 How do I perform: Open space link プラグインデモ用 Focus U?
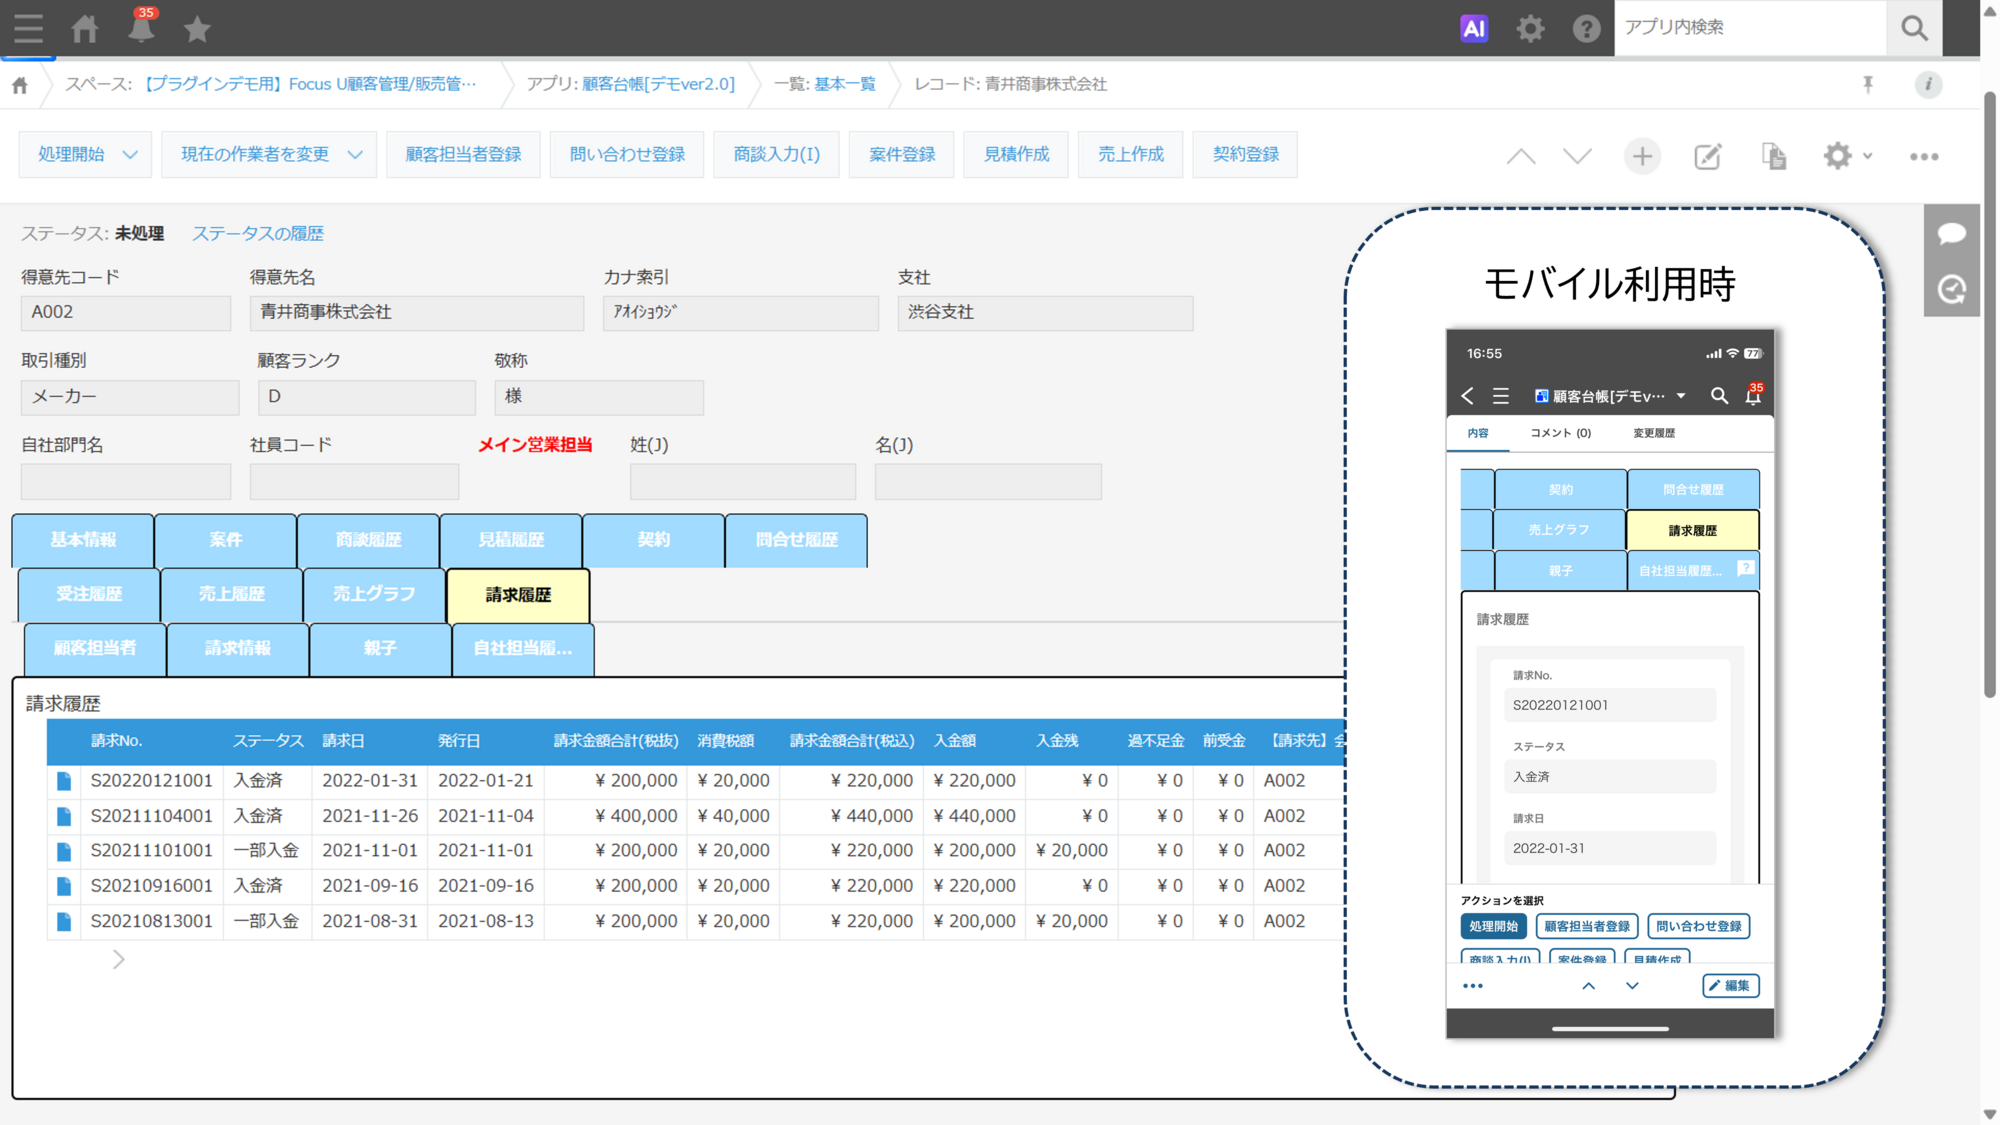(x=309, y=84)
